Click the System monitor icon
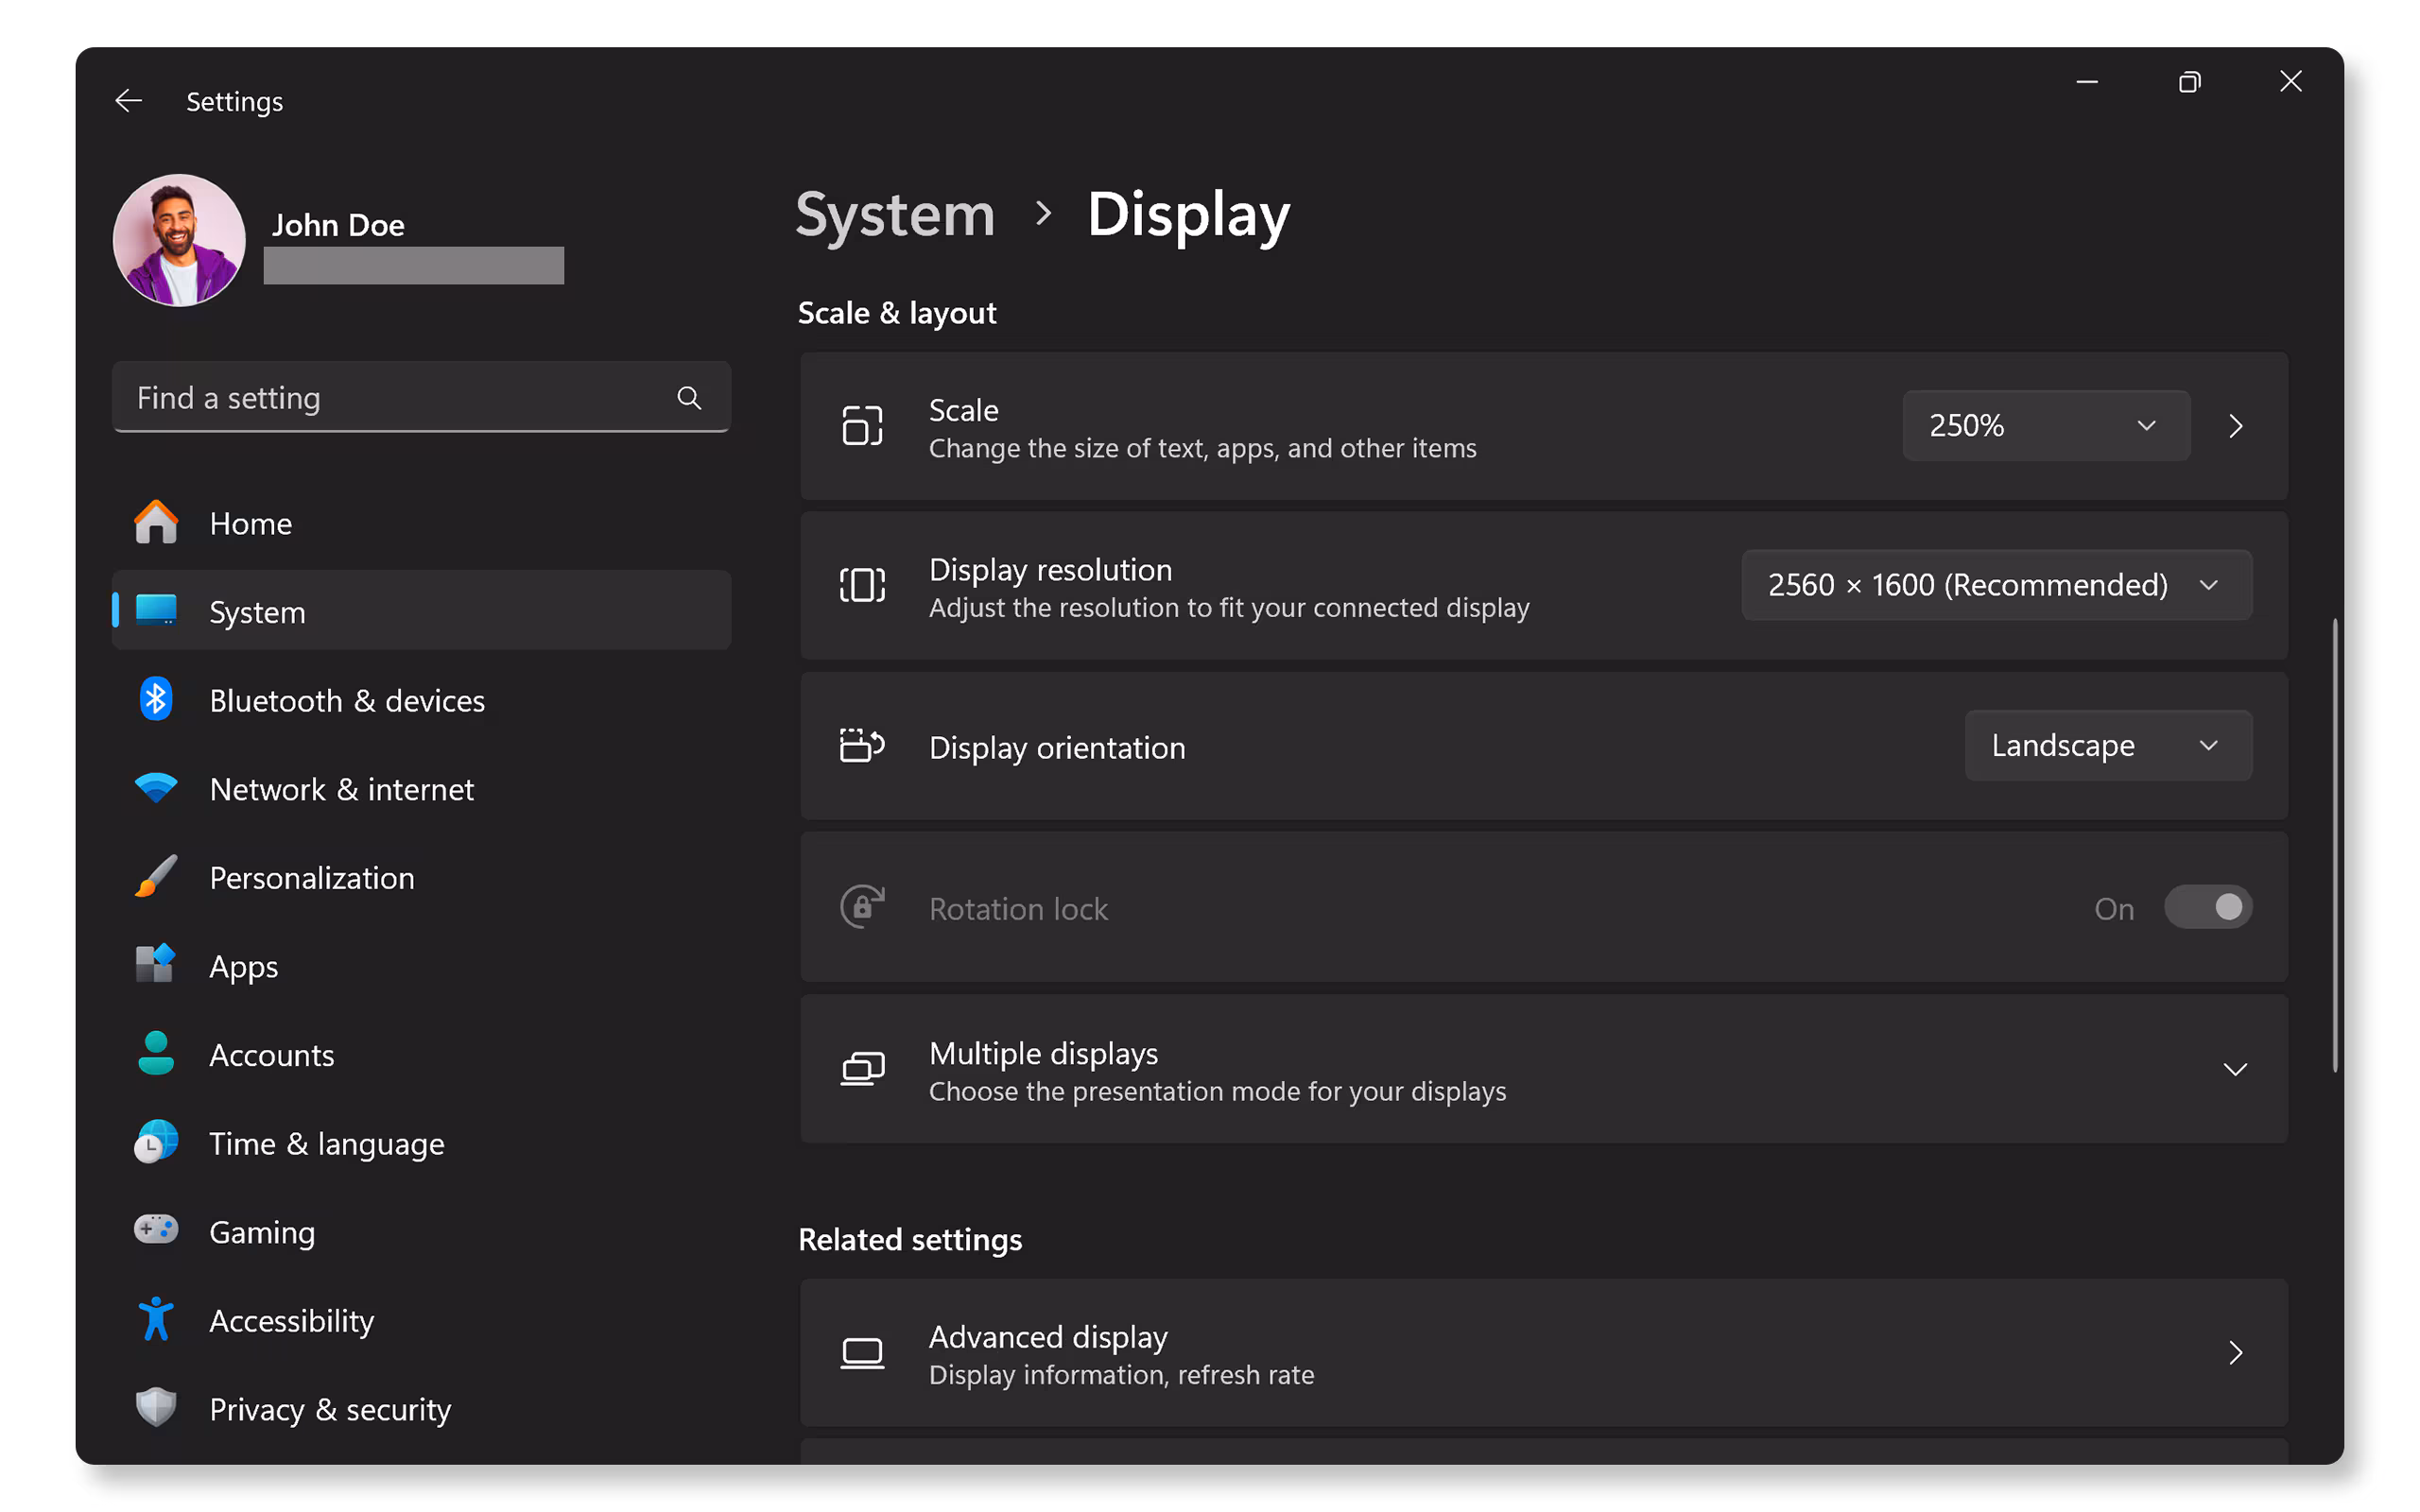 point(156,610)
